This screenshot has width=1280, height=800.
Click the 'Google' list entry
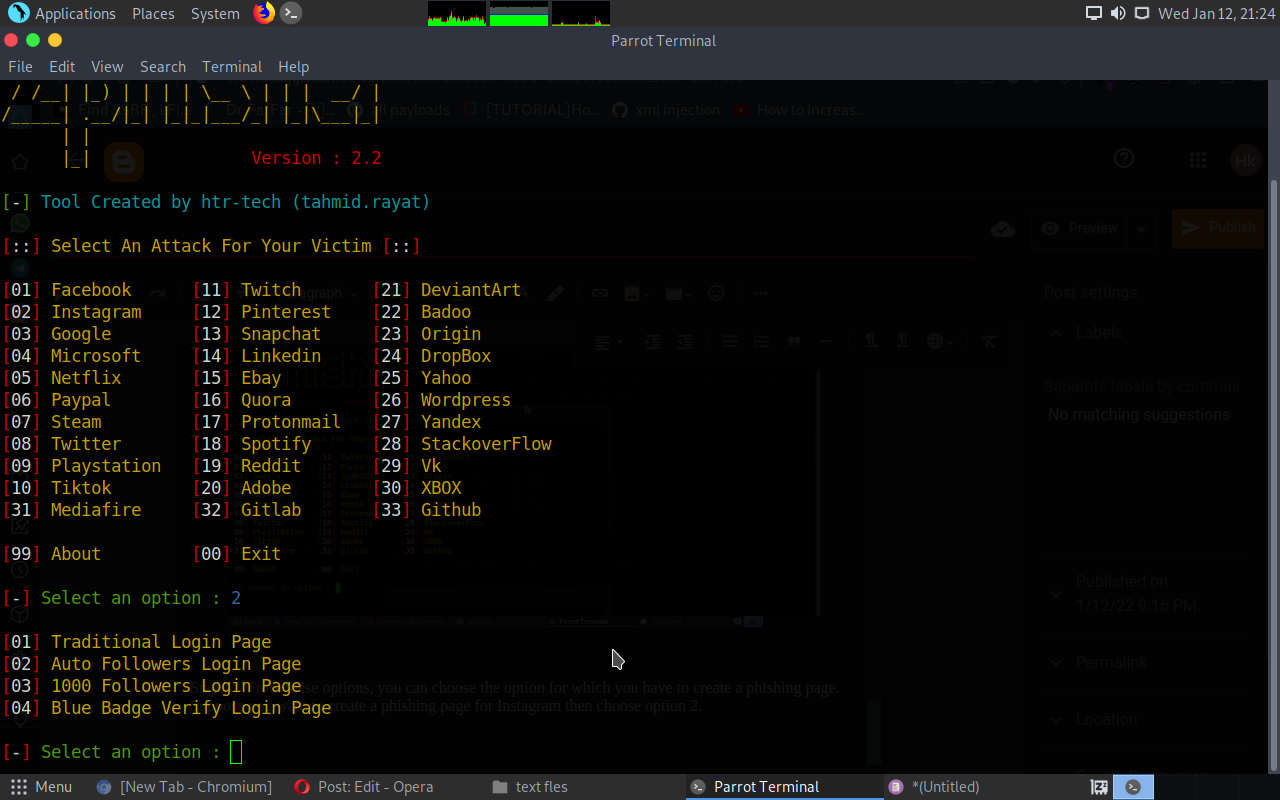click(x=81, y=334)
